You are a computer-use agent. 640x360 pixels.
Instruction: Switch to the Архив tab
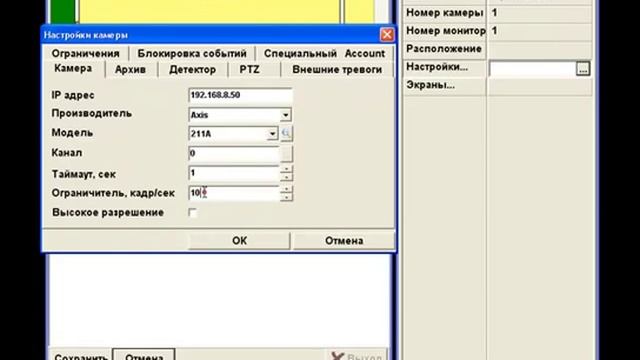[130, 69]
